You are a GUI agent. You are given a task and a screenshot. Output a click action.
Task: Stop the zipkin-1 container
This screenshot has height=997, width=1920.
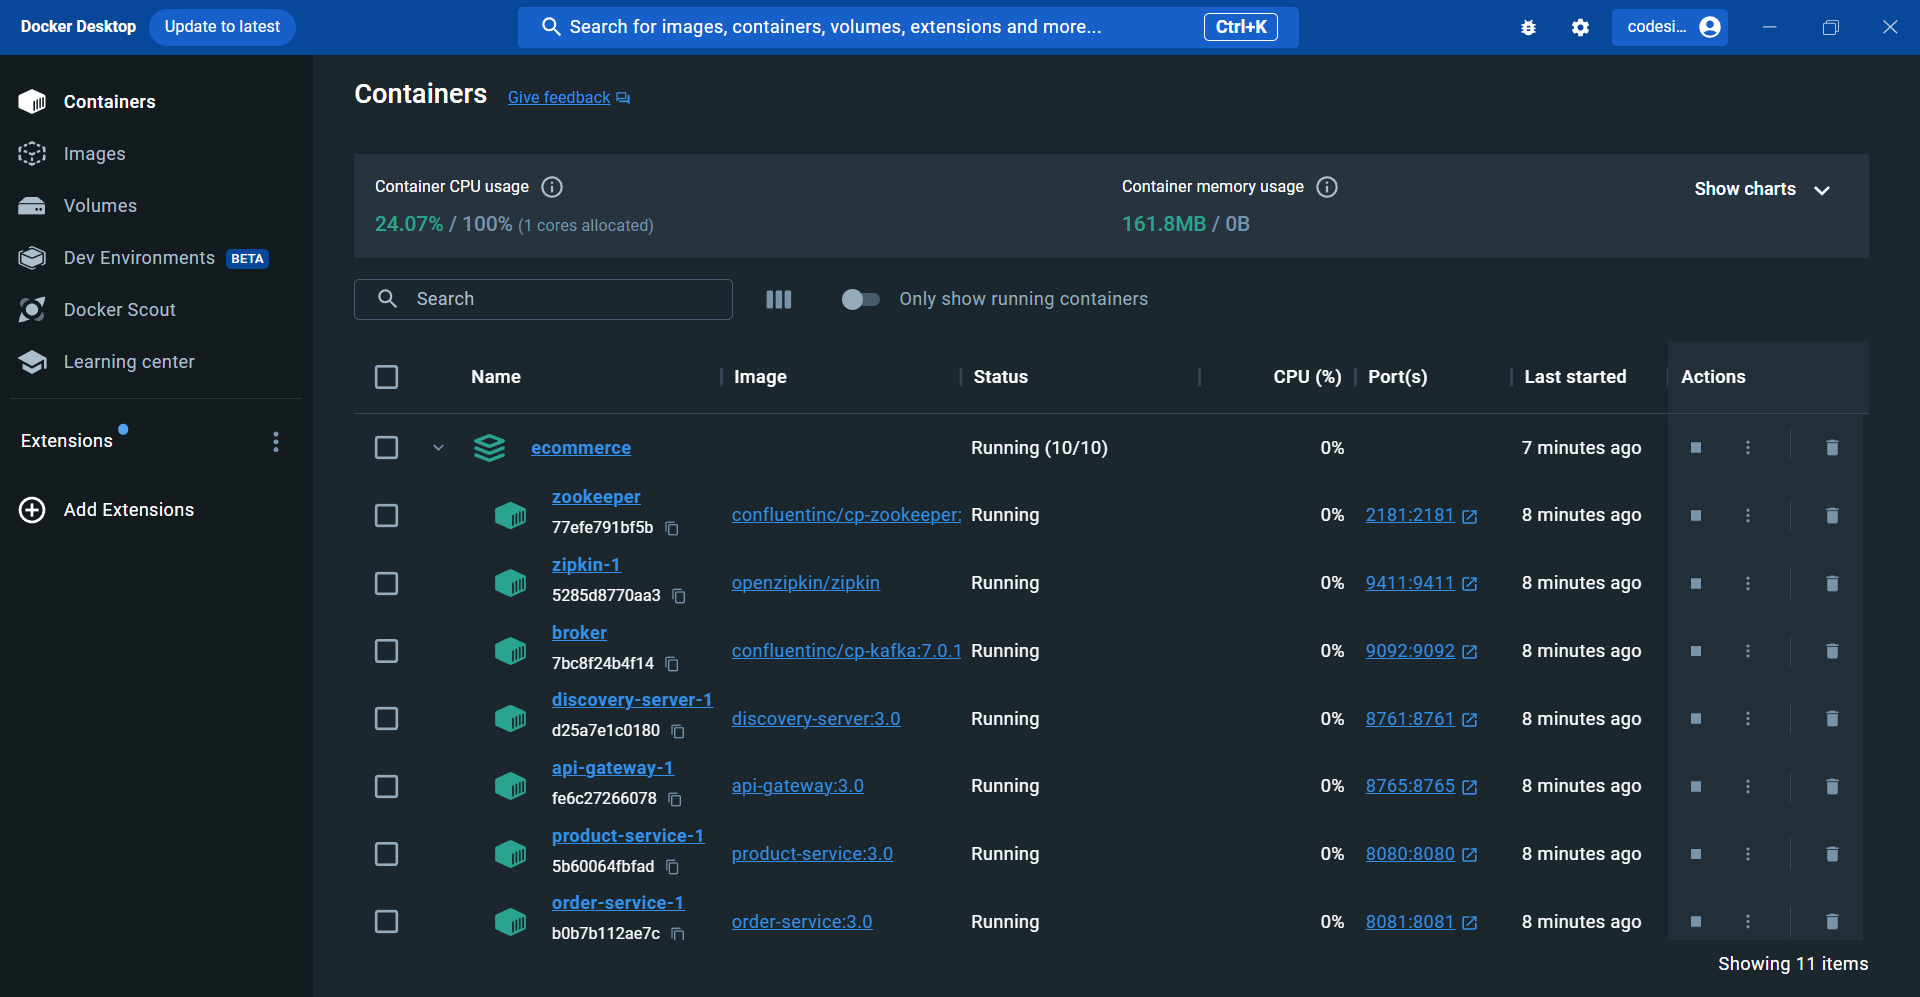point(1696,584)
